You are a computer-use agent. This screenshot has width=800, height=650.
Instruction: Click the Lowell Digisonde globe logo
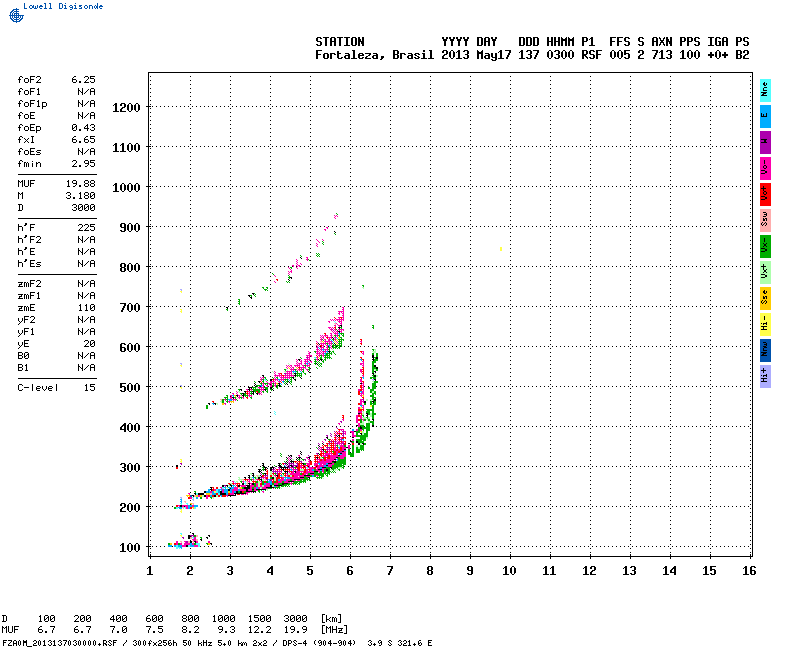16,15
